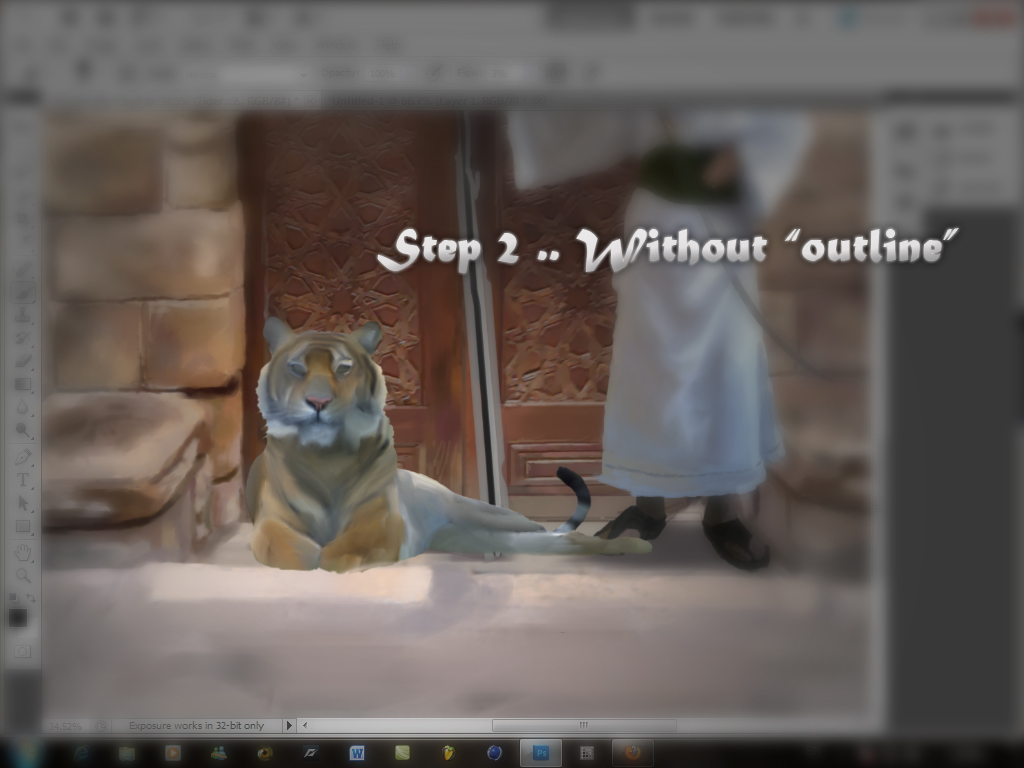This screenshot has width=1024, height=768.
Task: Reset default foreground and background colors
Action: [13, 598]
